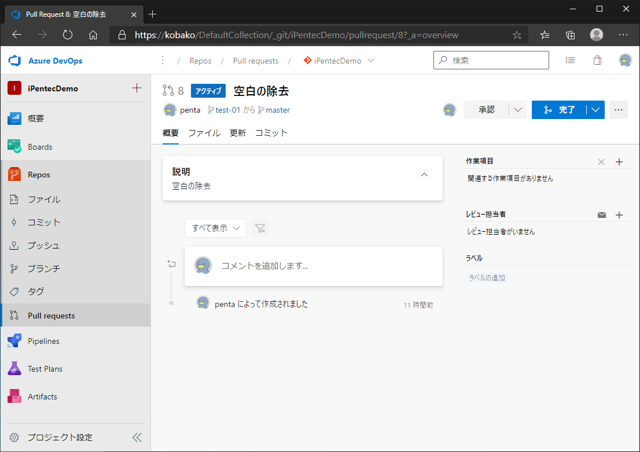Click the 11 時間前 timestamp
Viewport: 640px width, 452px height.
[418, 305]
